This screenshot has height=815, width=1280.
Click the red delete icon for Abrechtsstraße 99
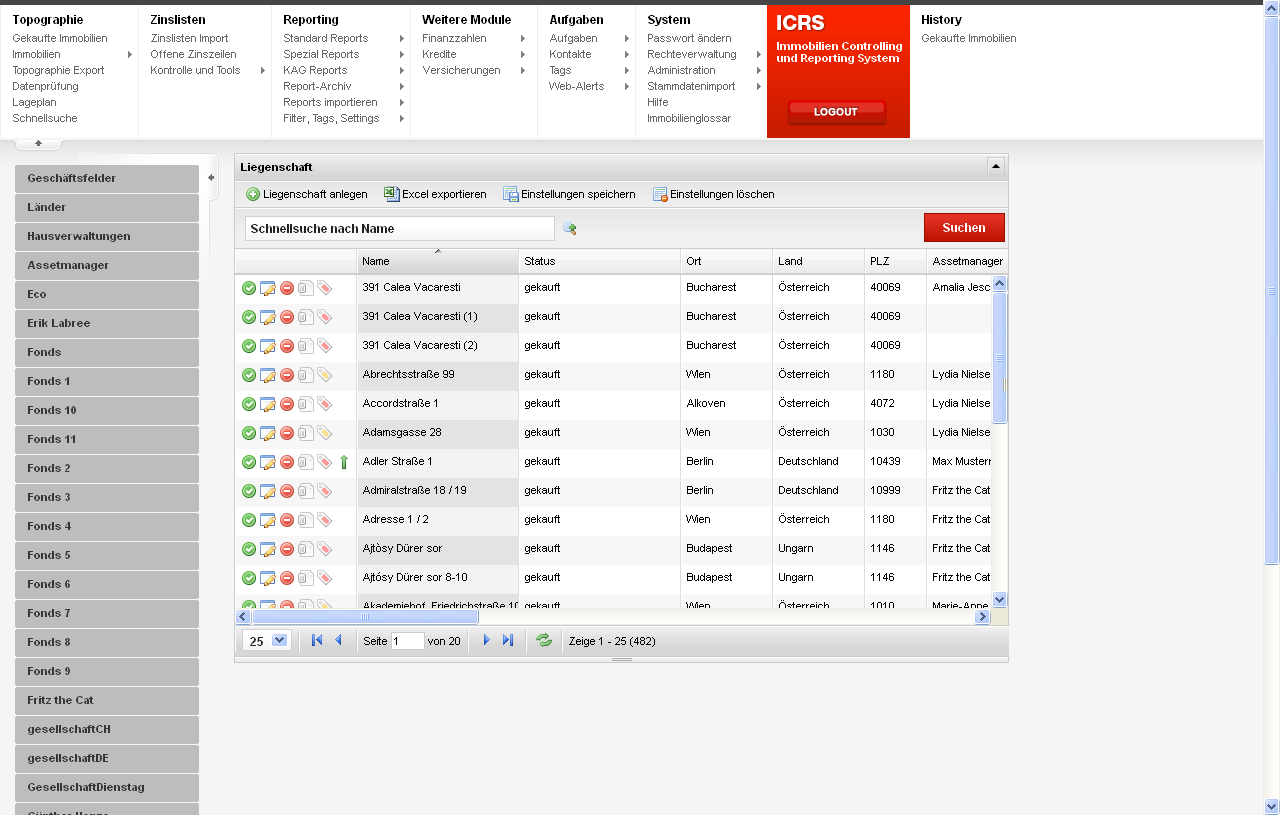(287, 375)
